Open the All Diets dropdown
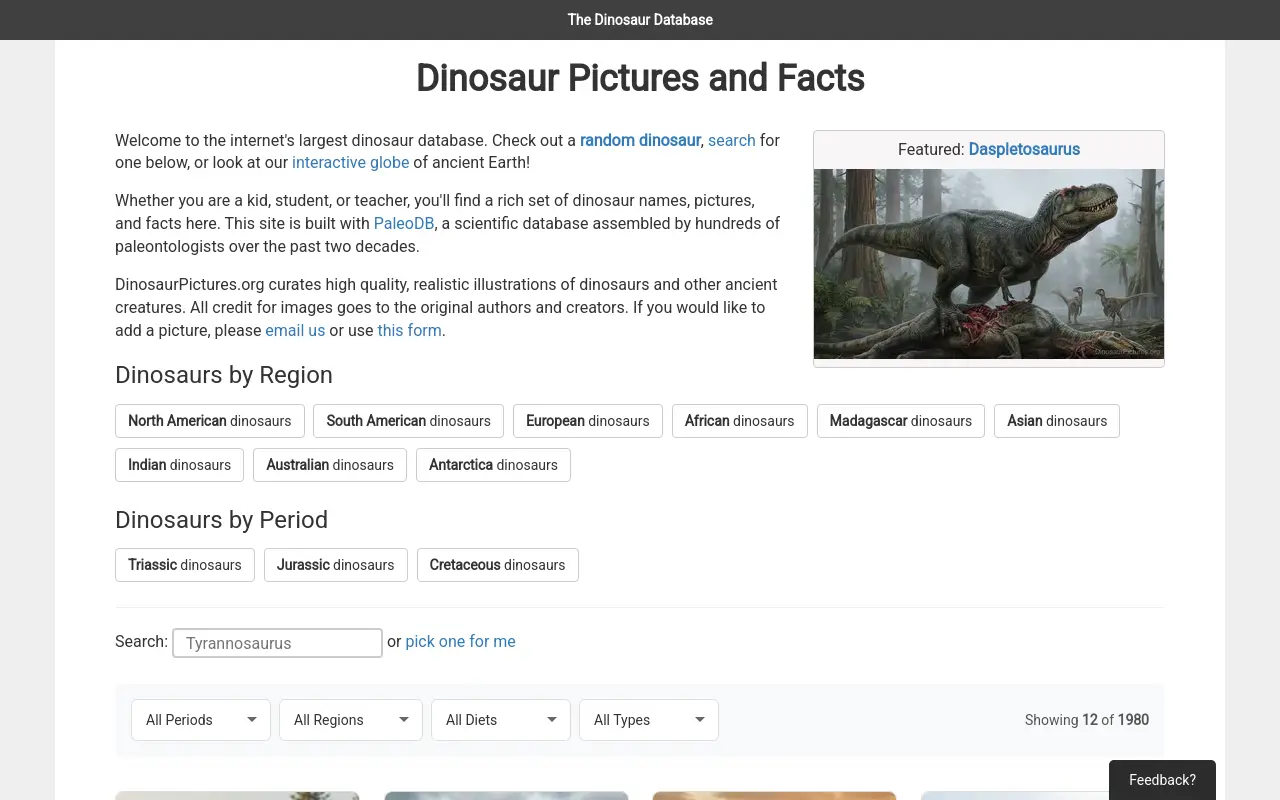Screen dimensions: 1280x800 [x=501, y=720]
